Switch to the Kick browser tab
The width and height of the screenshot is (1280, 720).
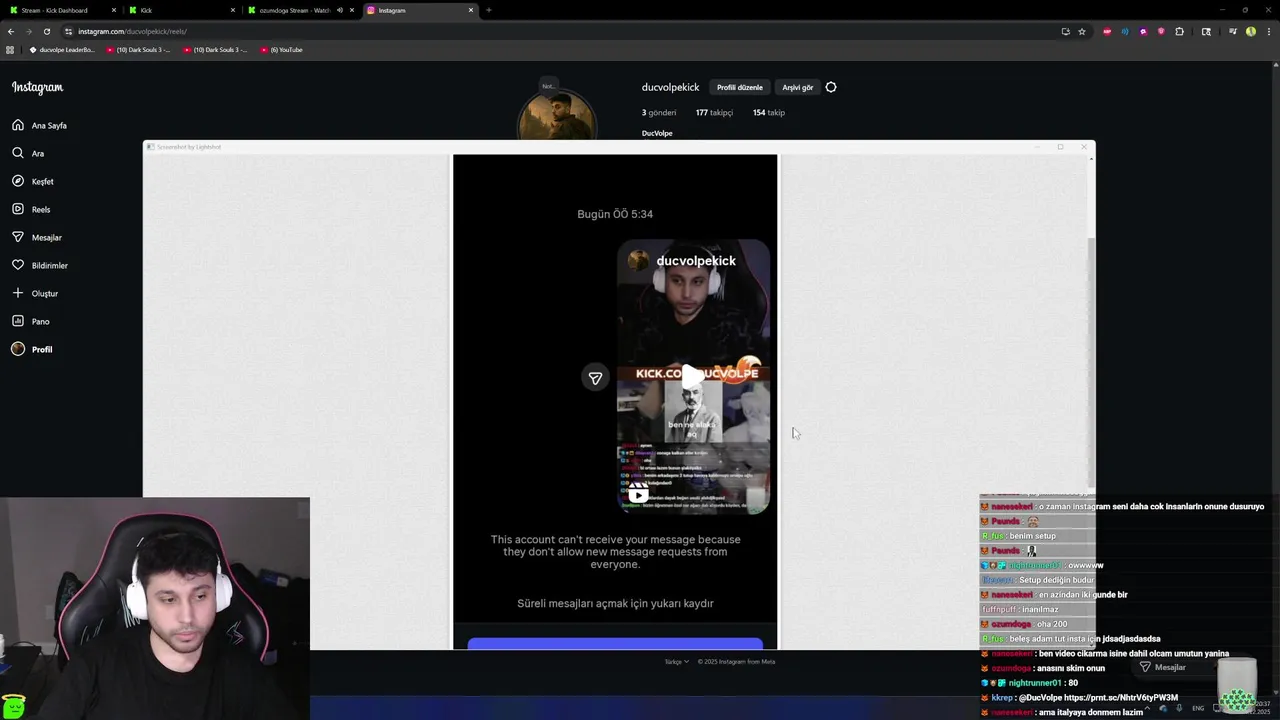pyautogui.click(x=181, y=10)
